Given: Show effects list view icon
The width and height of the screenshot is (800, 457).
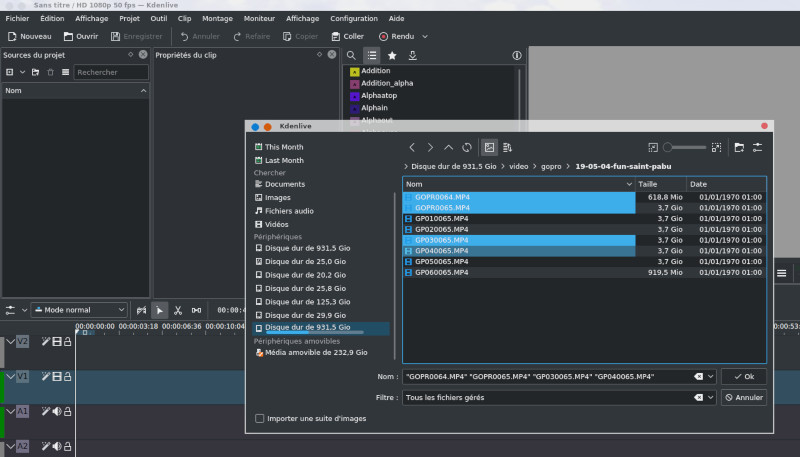Looking at the screenshot, I should (x=371, y=55).
